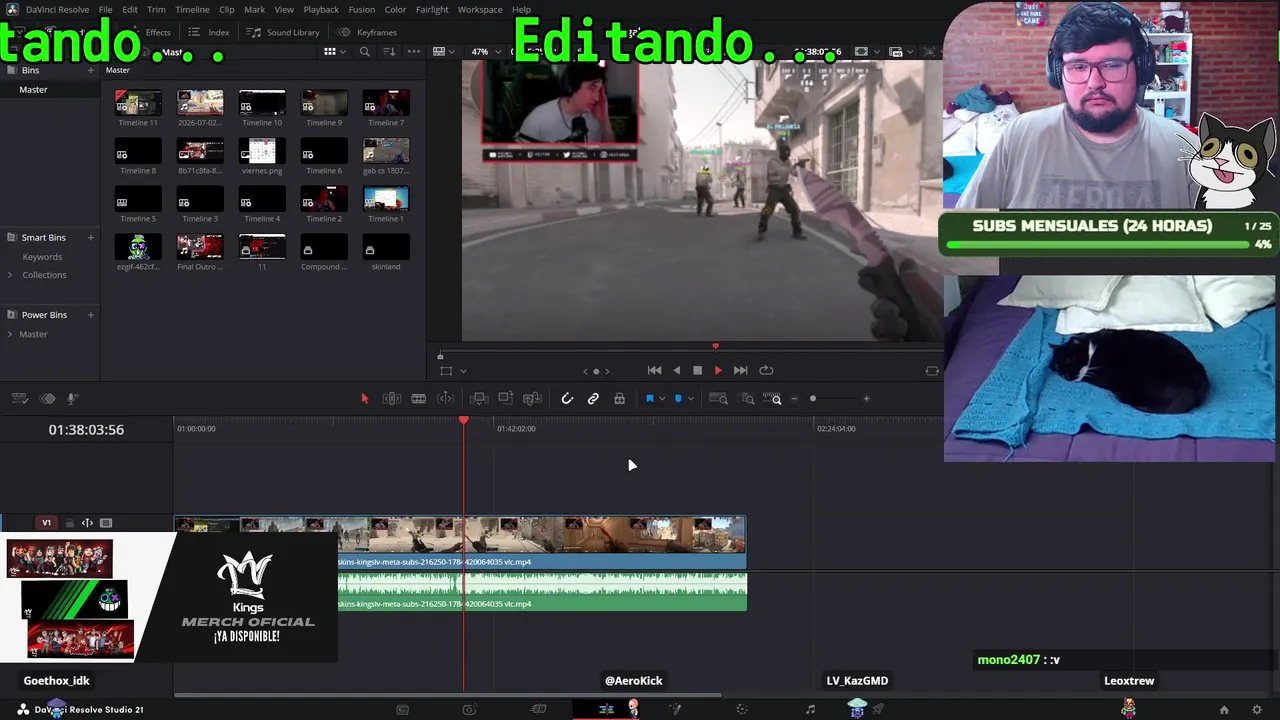Go to Project Manager home icon
1280x720 pixels.
tap(1224, 710)
